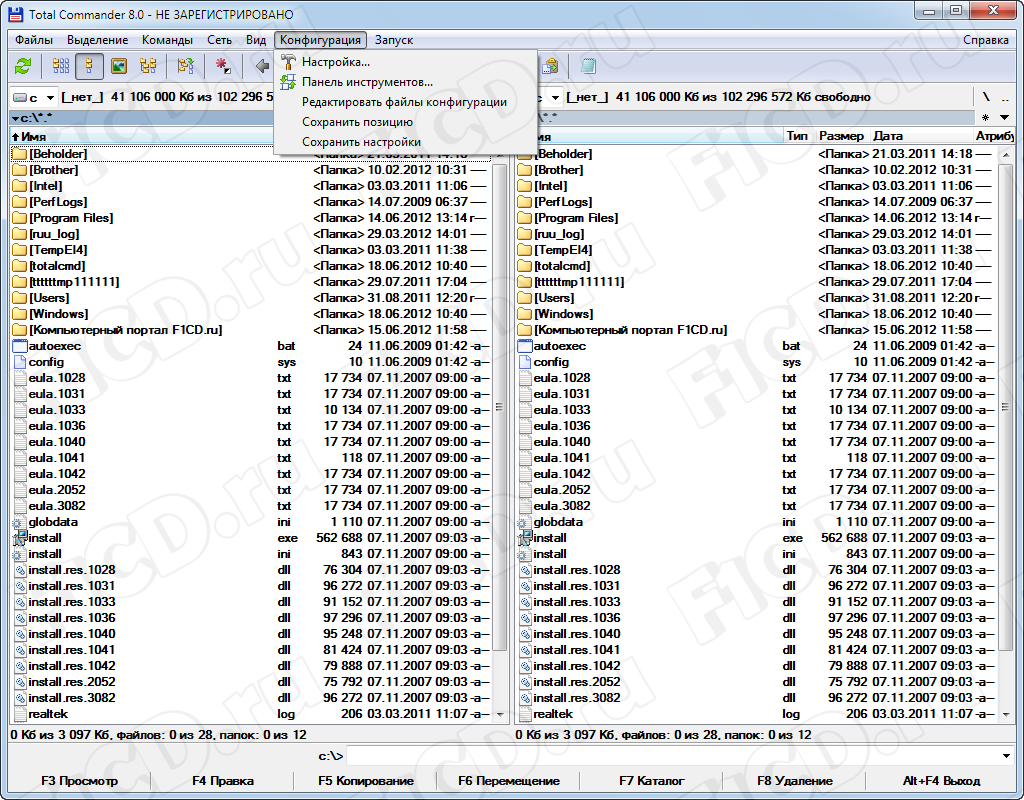Click folder icon of [Program Files] in left panel
The height and width of the screenshot is (800, 1024).
pos(20,218)
